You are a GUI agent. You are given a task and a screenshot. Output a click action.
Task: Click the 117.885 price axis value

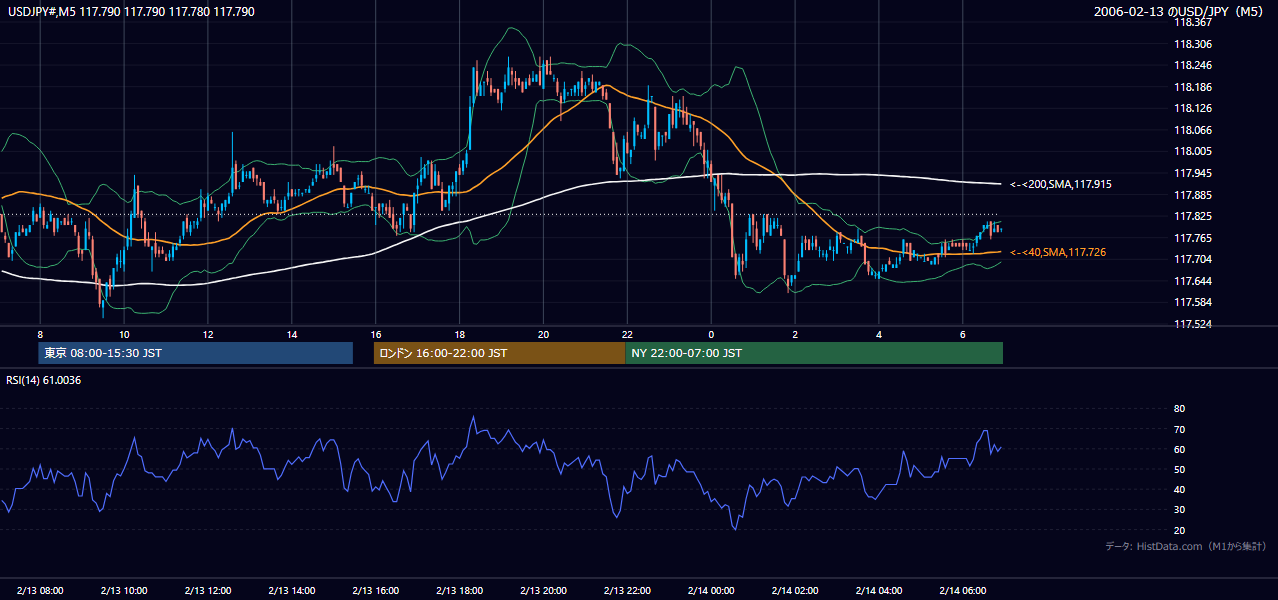coord(1192,195)
